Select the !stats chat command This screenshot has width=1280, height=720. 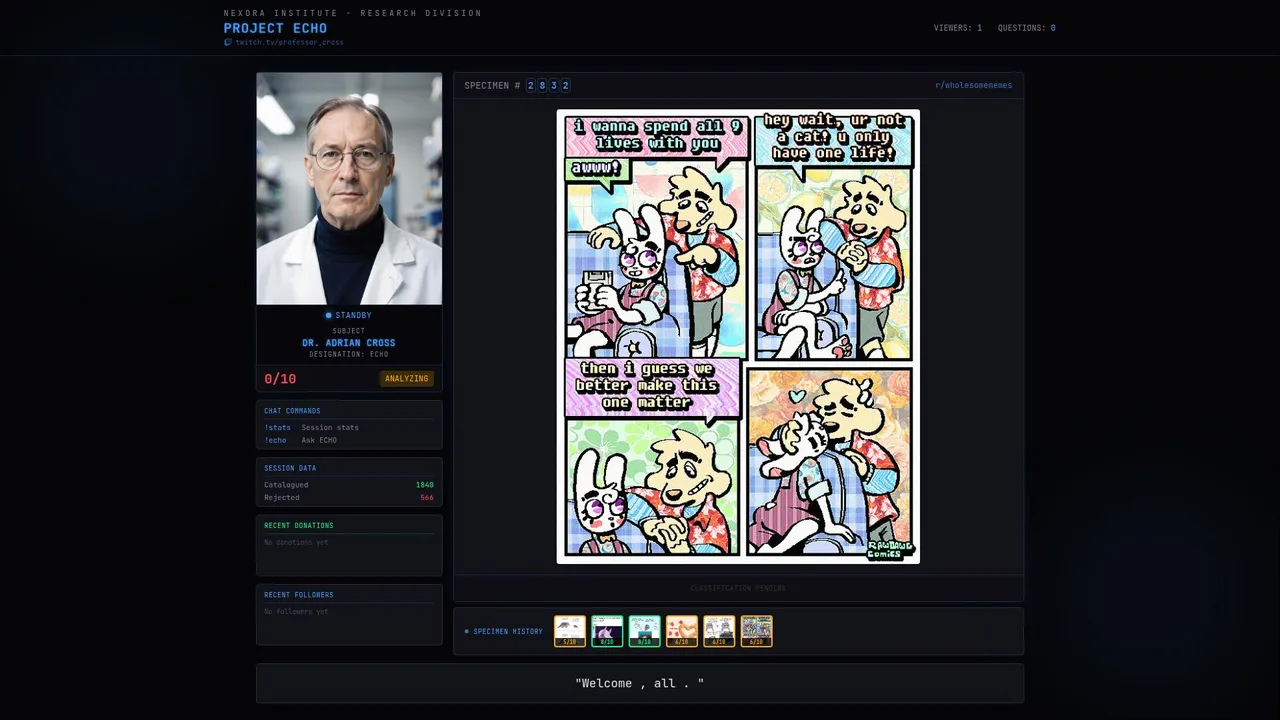[277, 428]
